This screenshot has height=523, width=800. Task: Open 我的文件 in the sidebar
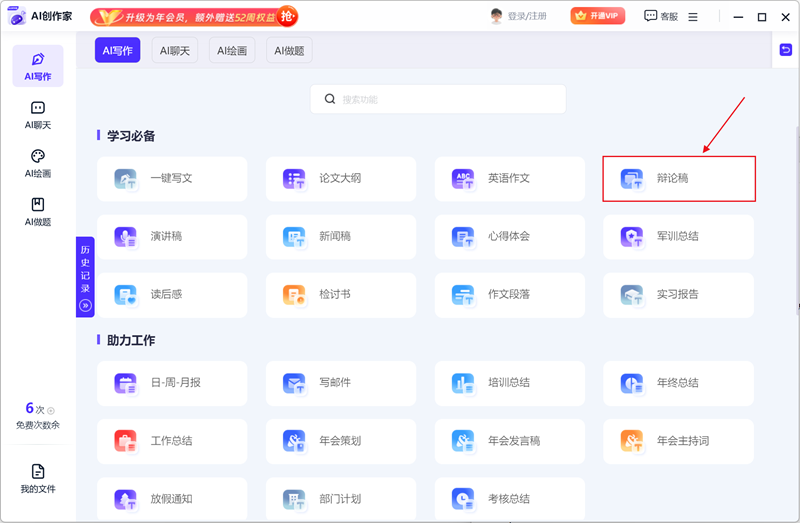(x=38, y=479)
